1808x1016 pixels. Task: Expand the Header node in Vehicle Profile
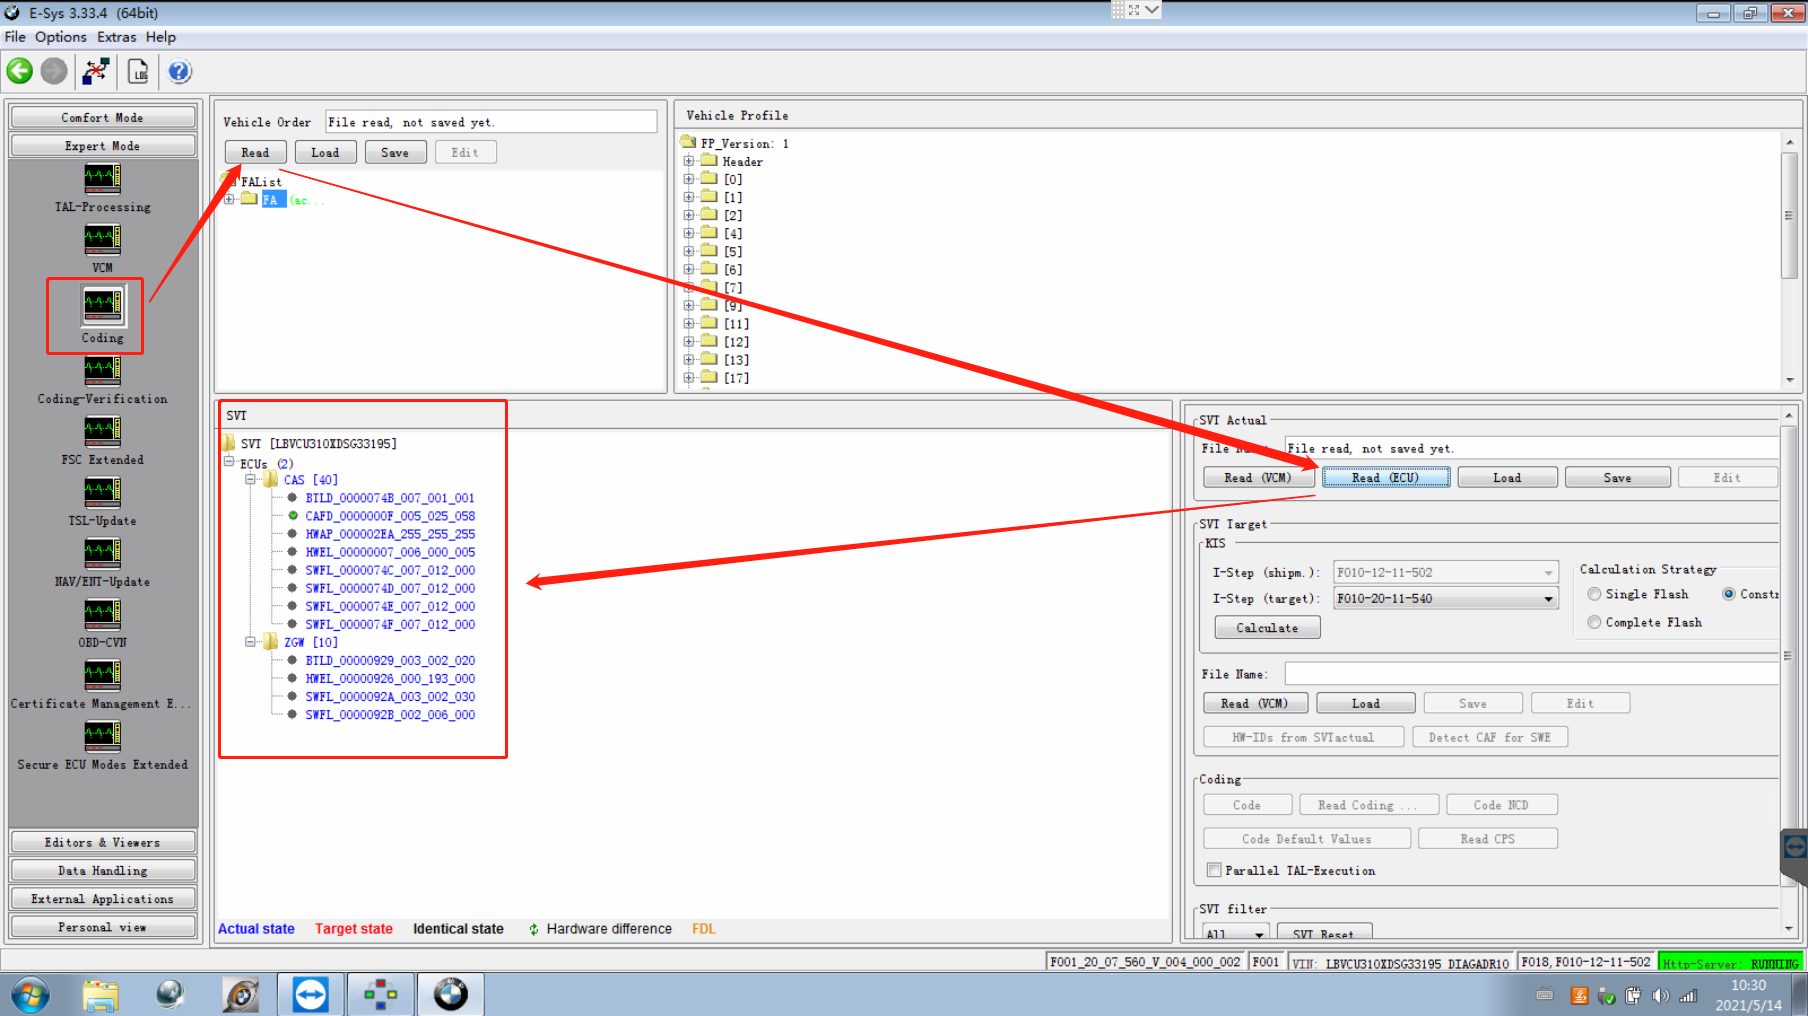(689, 161)
